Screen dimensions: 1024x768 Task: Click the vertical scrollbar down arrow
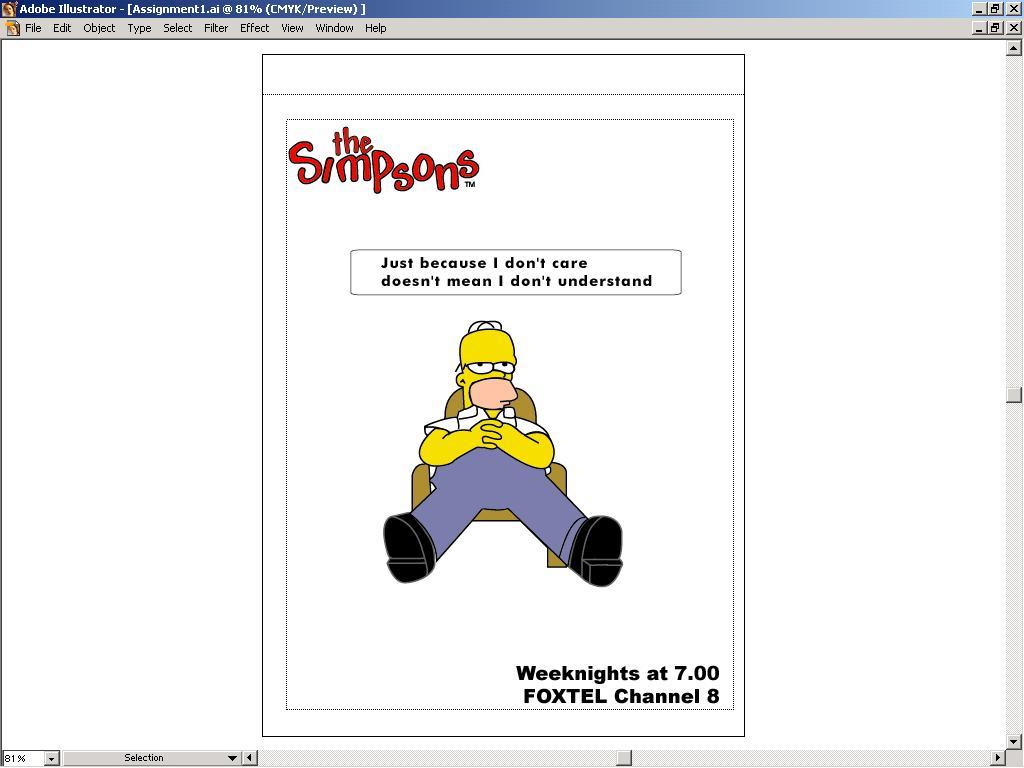click(x=1014, y=742)
